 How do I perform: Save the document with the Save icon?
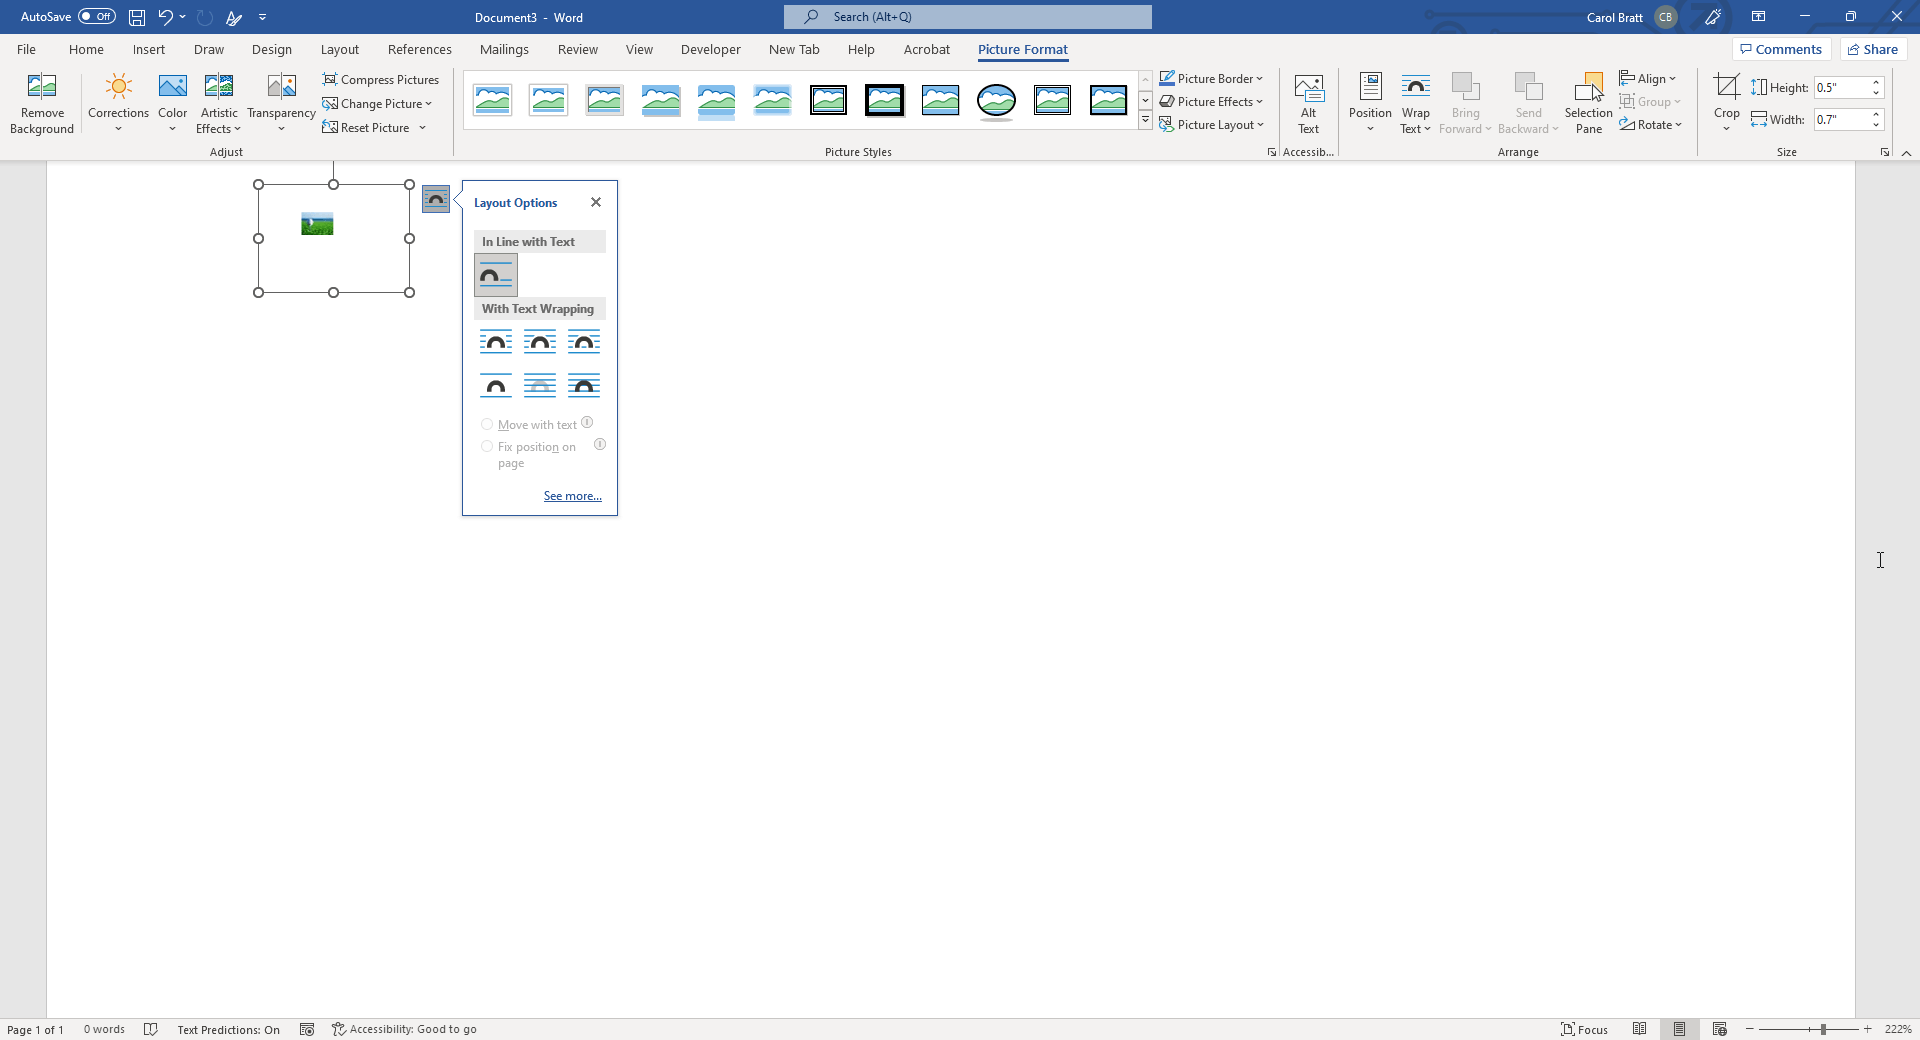(x=137, y=17)
